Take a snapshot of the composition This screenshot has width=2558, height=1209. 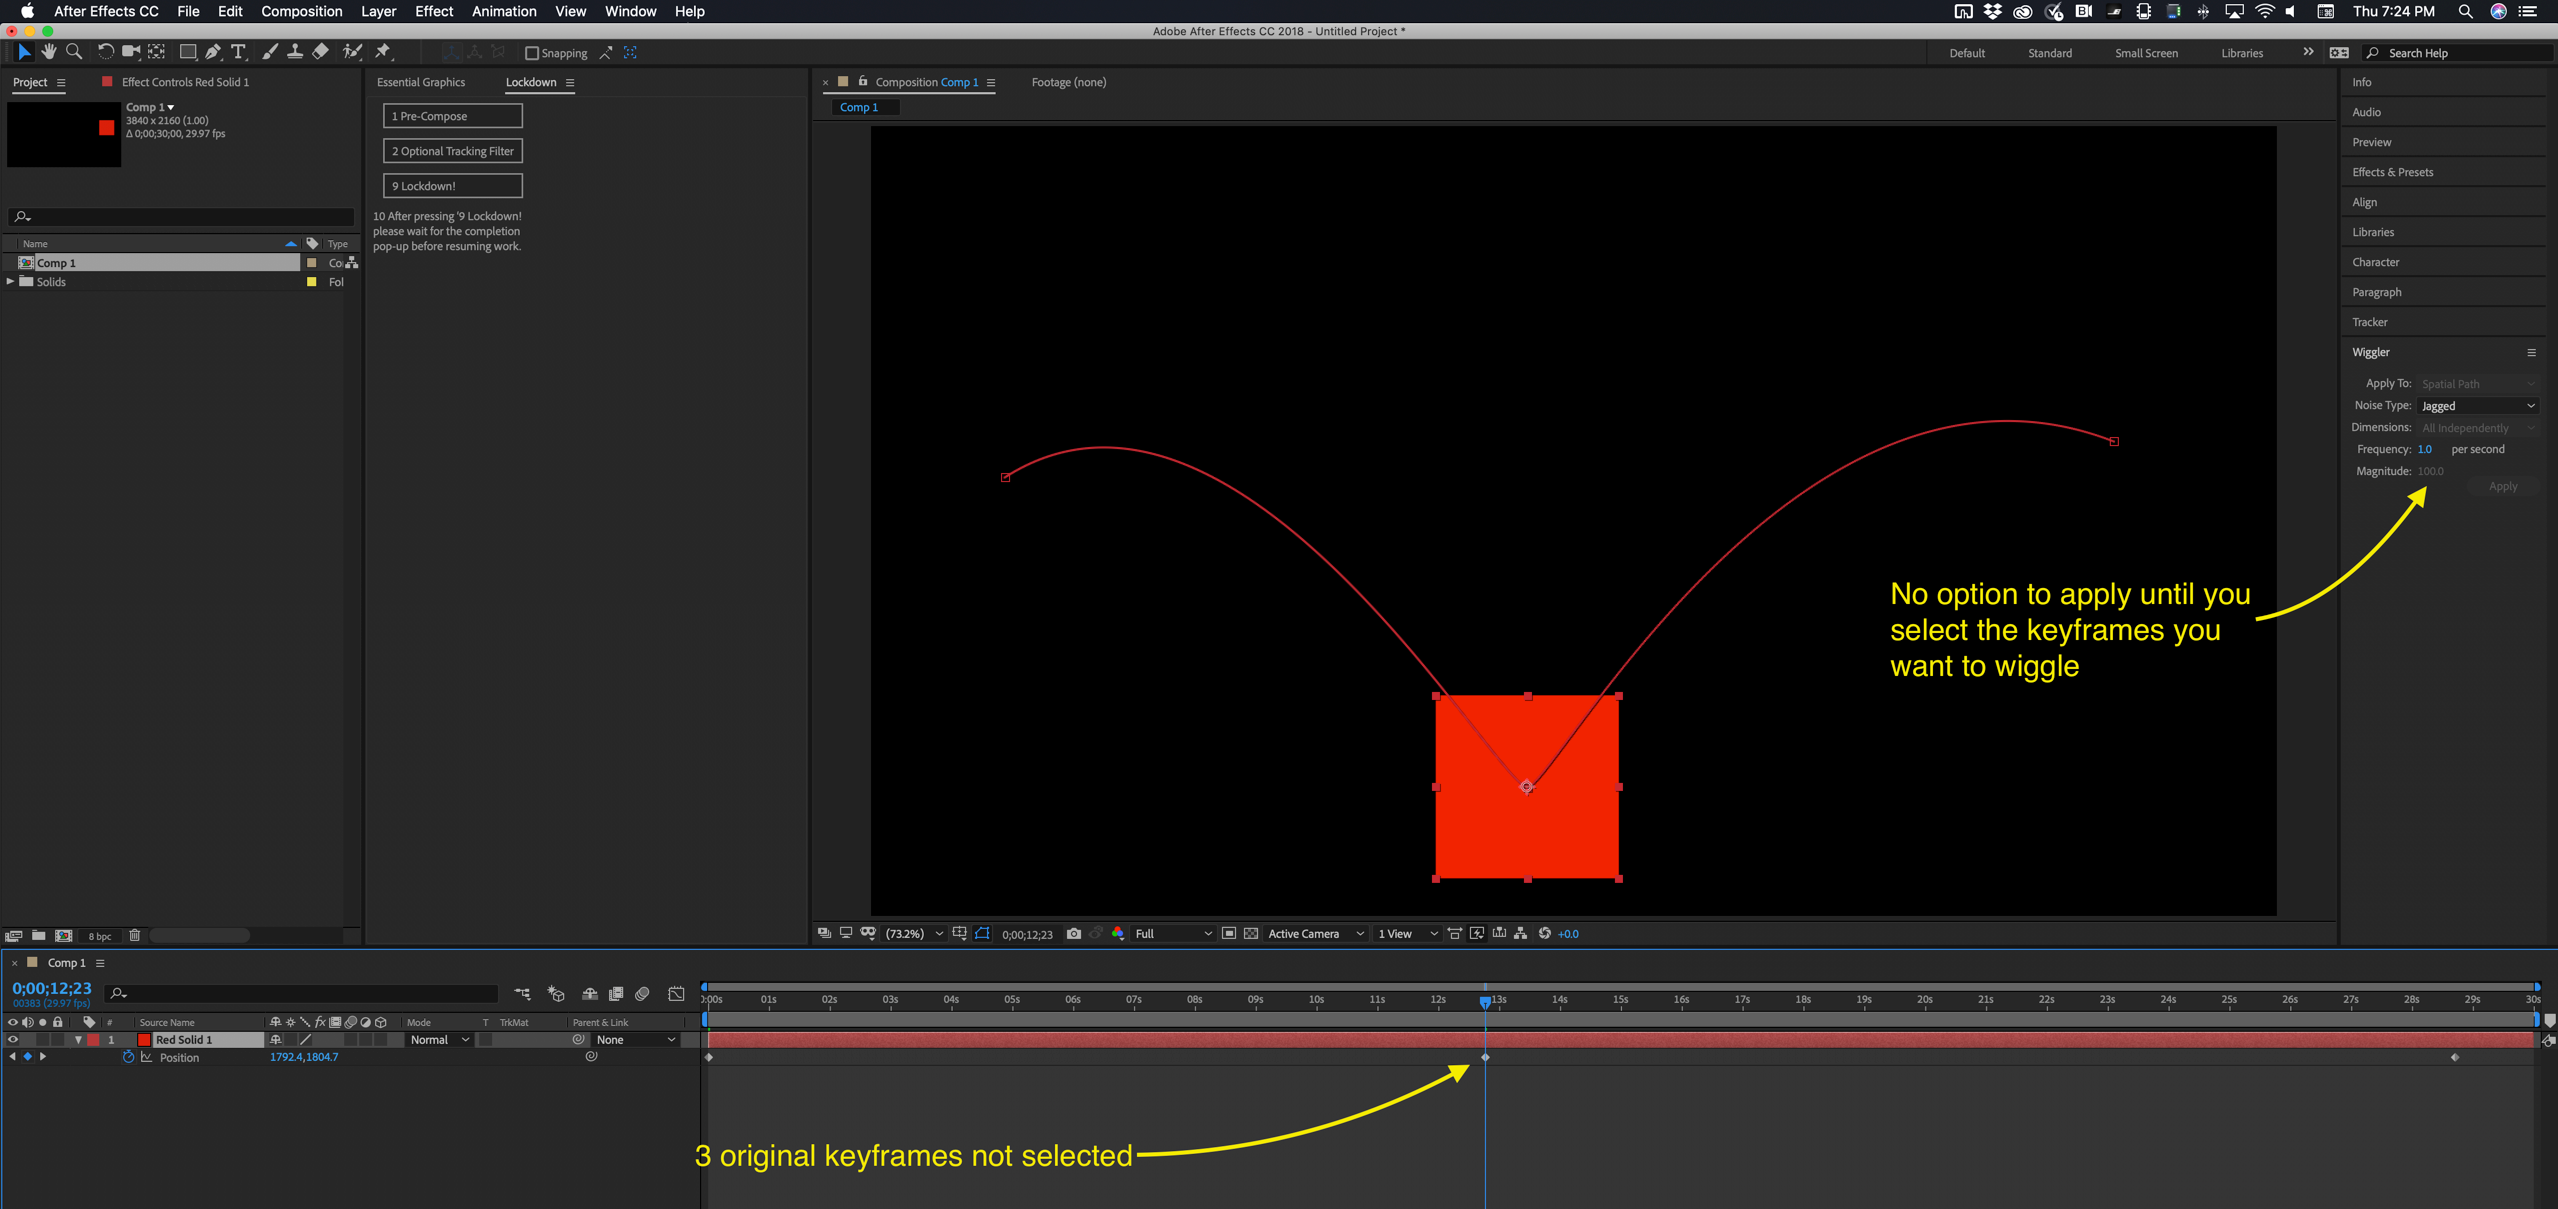pos(1074,933)
